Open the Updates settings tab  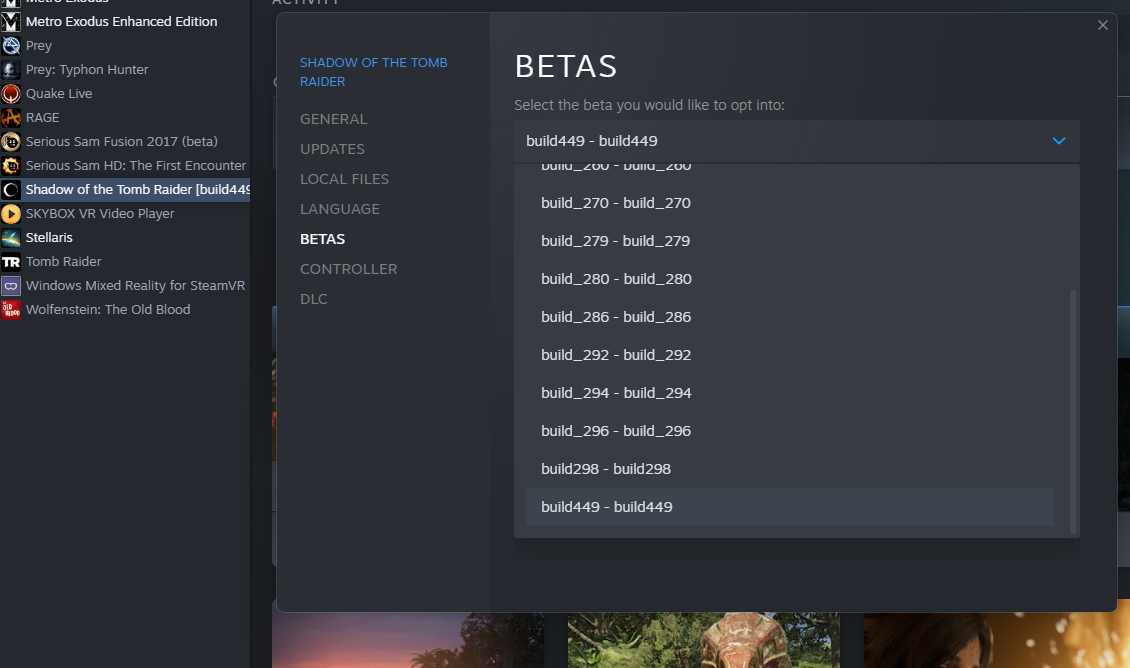pos(332,149)
